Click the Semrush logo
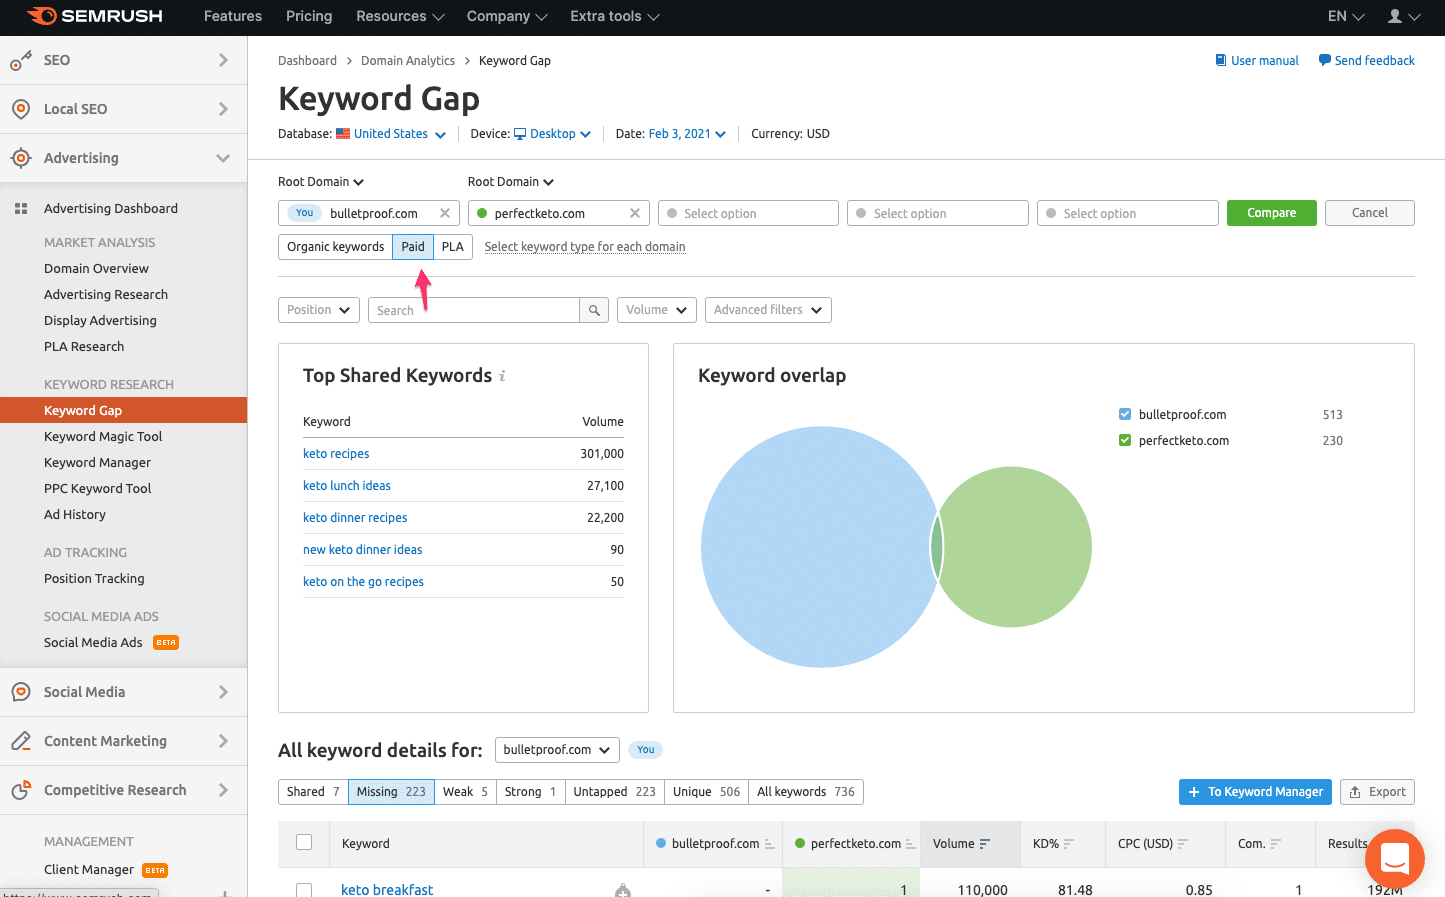 click(94, 16)
